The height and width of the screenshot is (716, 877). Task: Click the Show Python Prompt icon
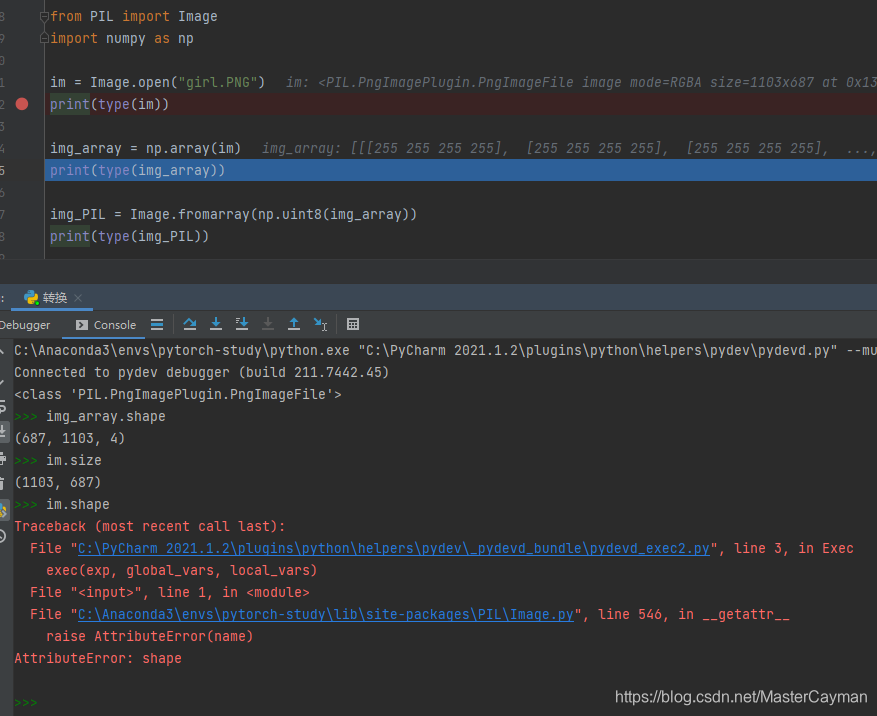coord(3,510)
